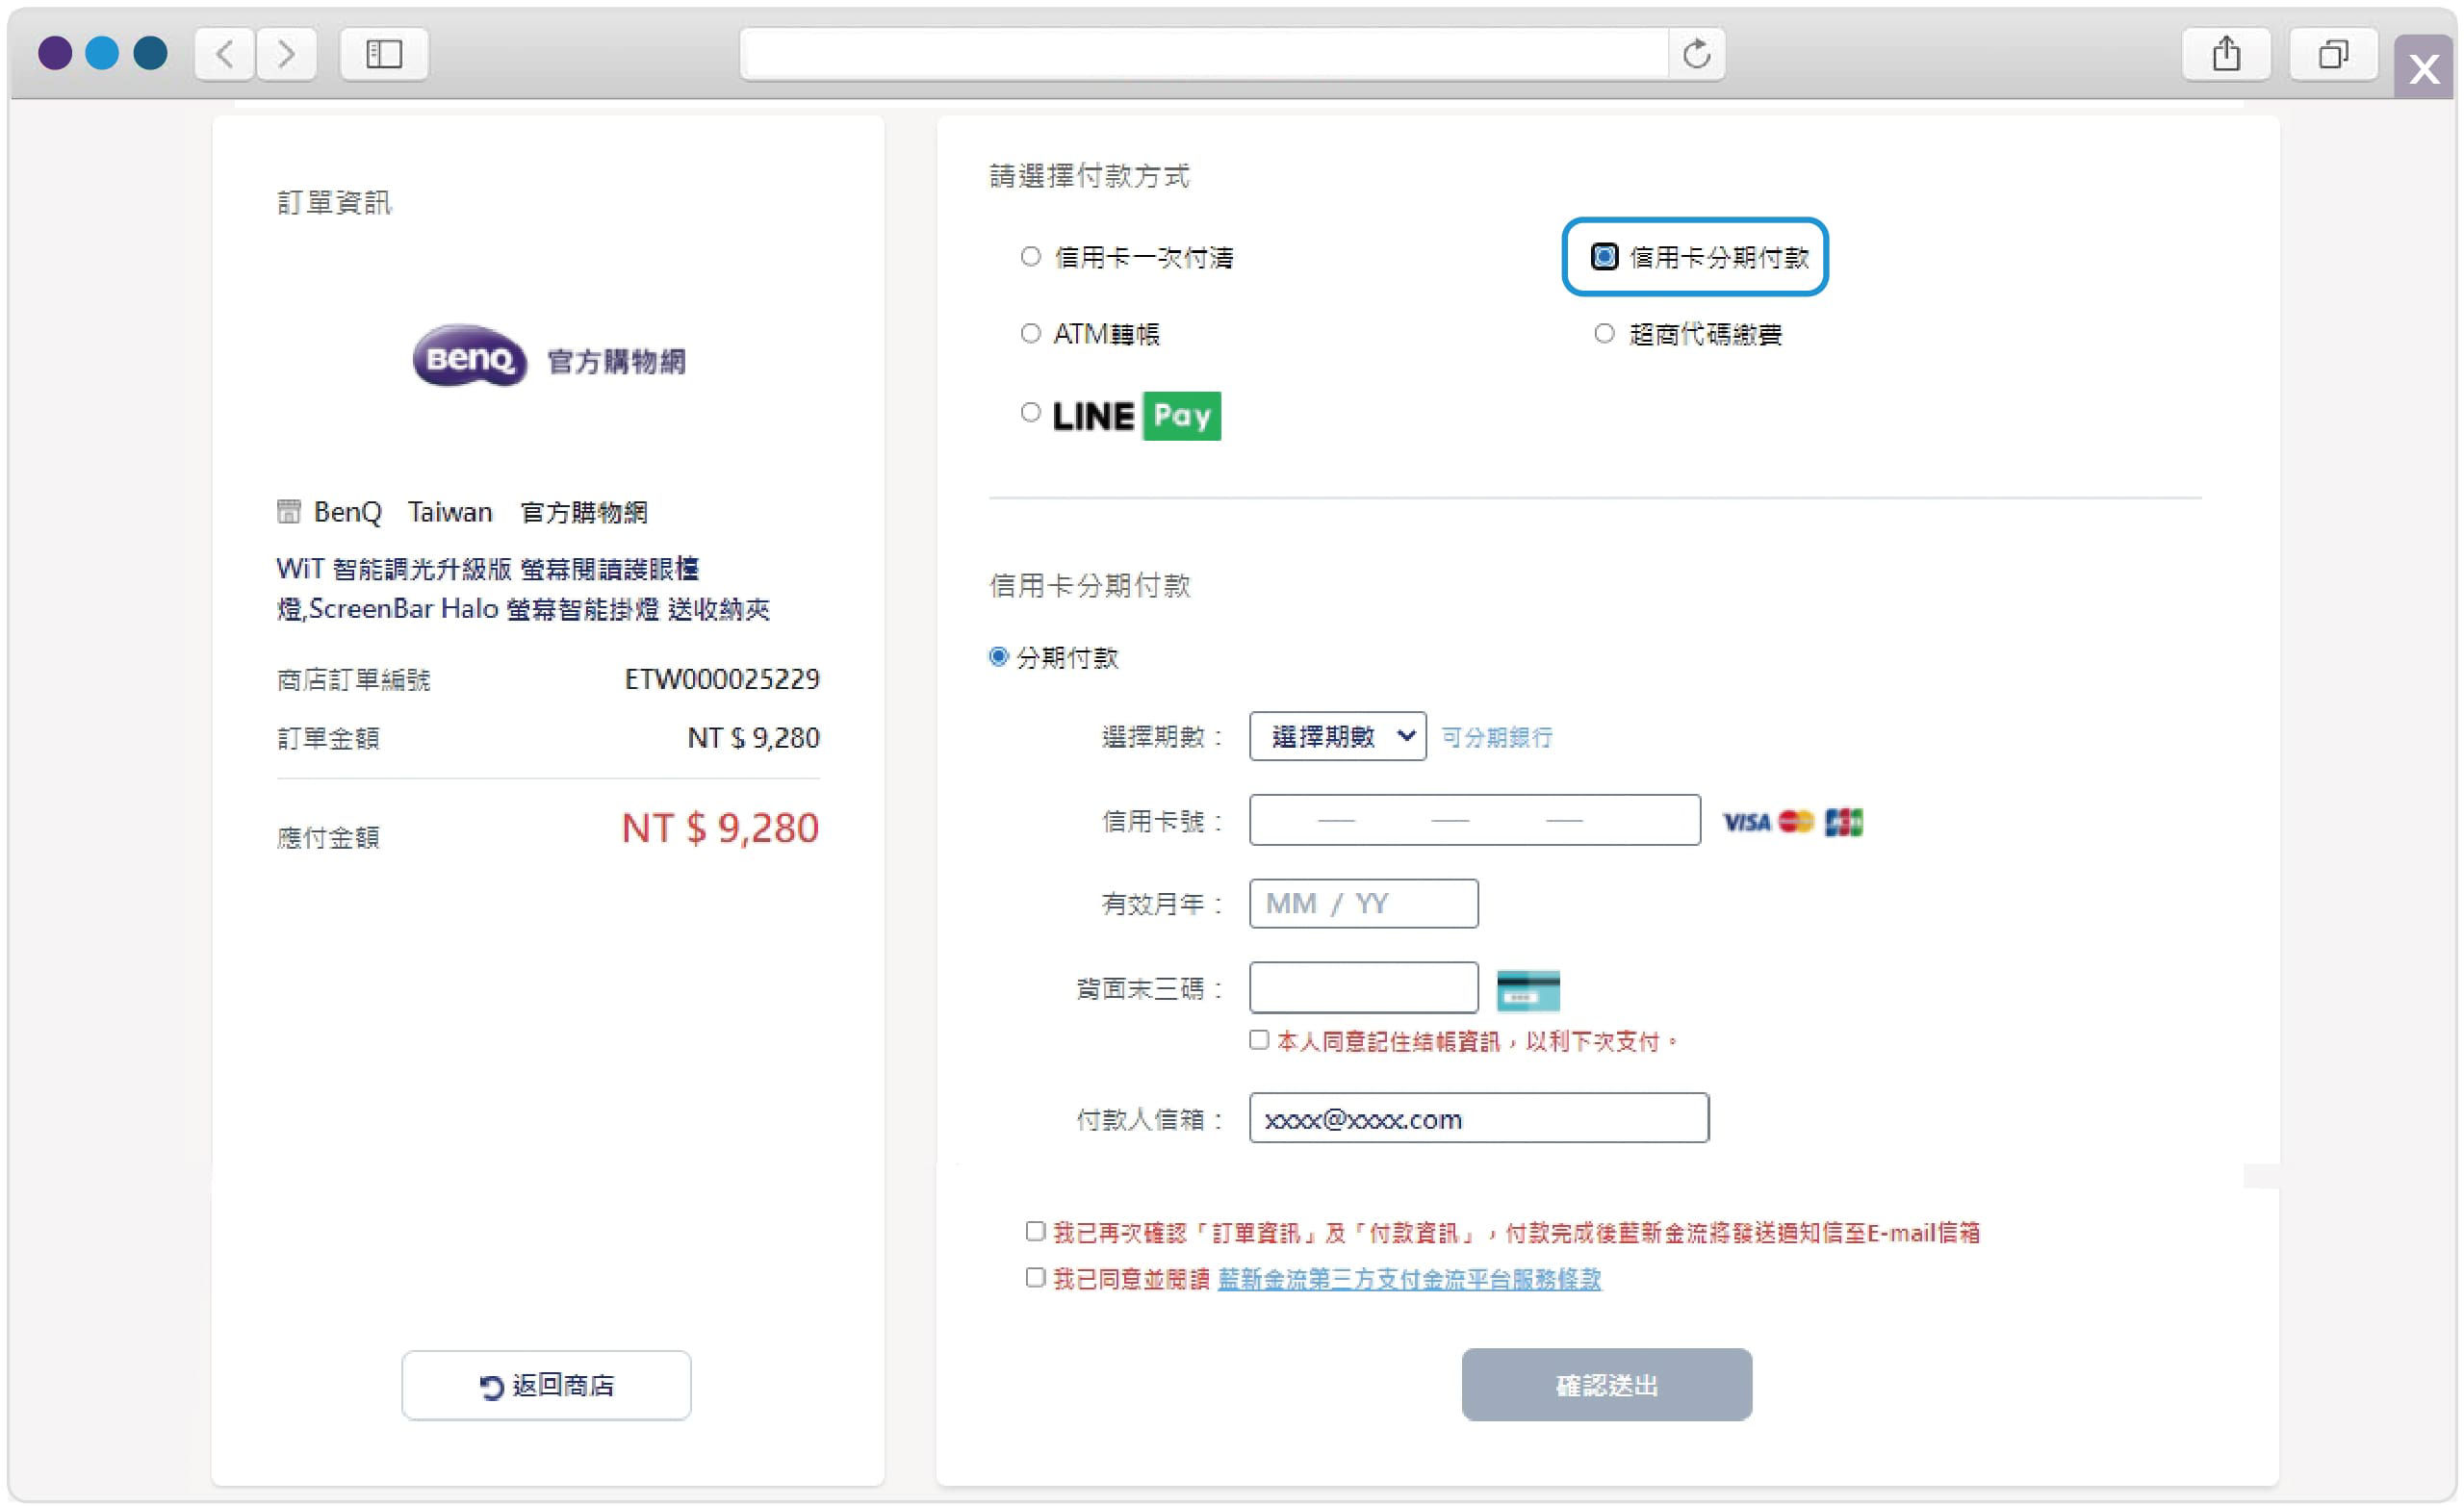
Task: Click the store icon beside BenQ Taiwan
Action: coord(288,512)
